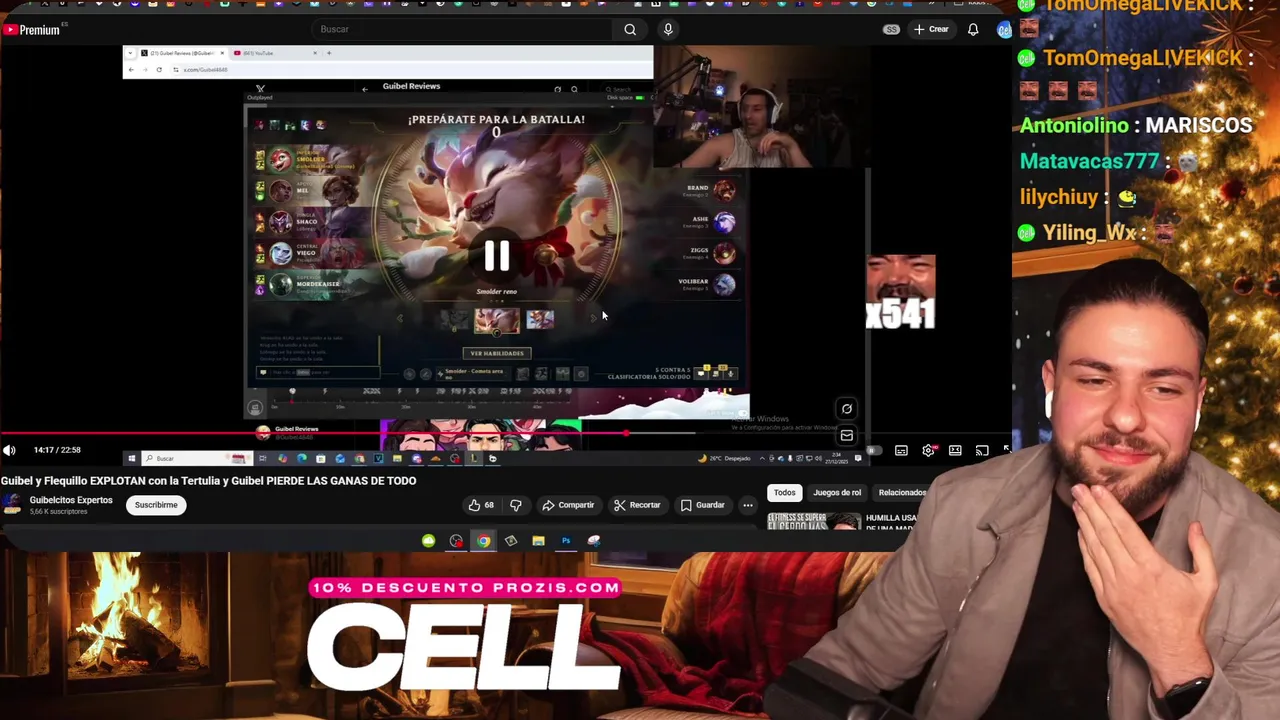Subscribe with the Suscribirme button
Image resolution: width=1280 pixels, height=720 pixels.
156,505
